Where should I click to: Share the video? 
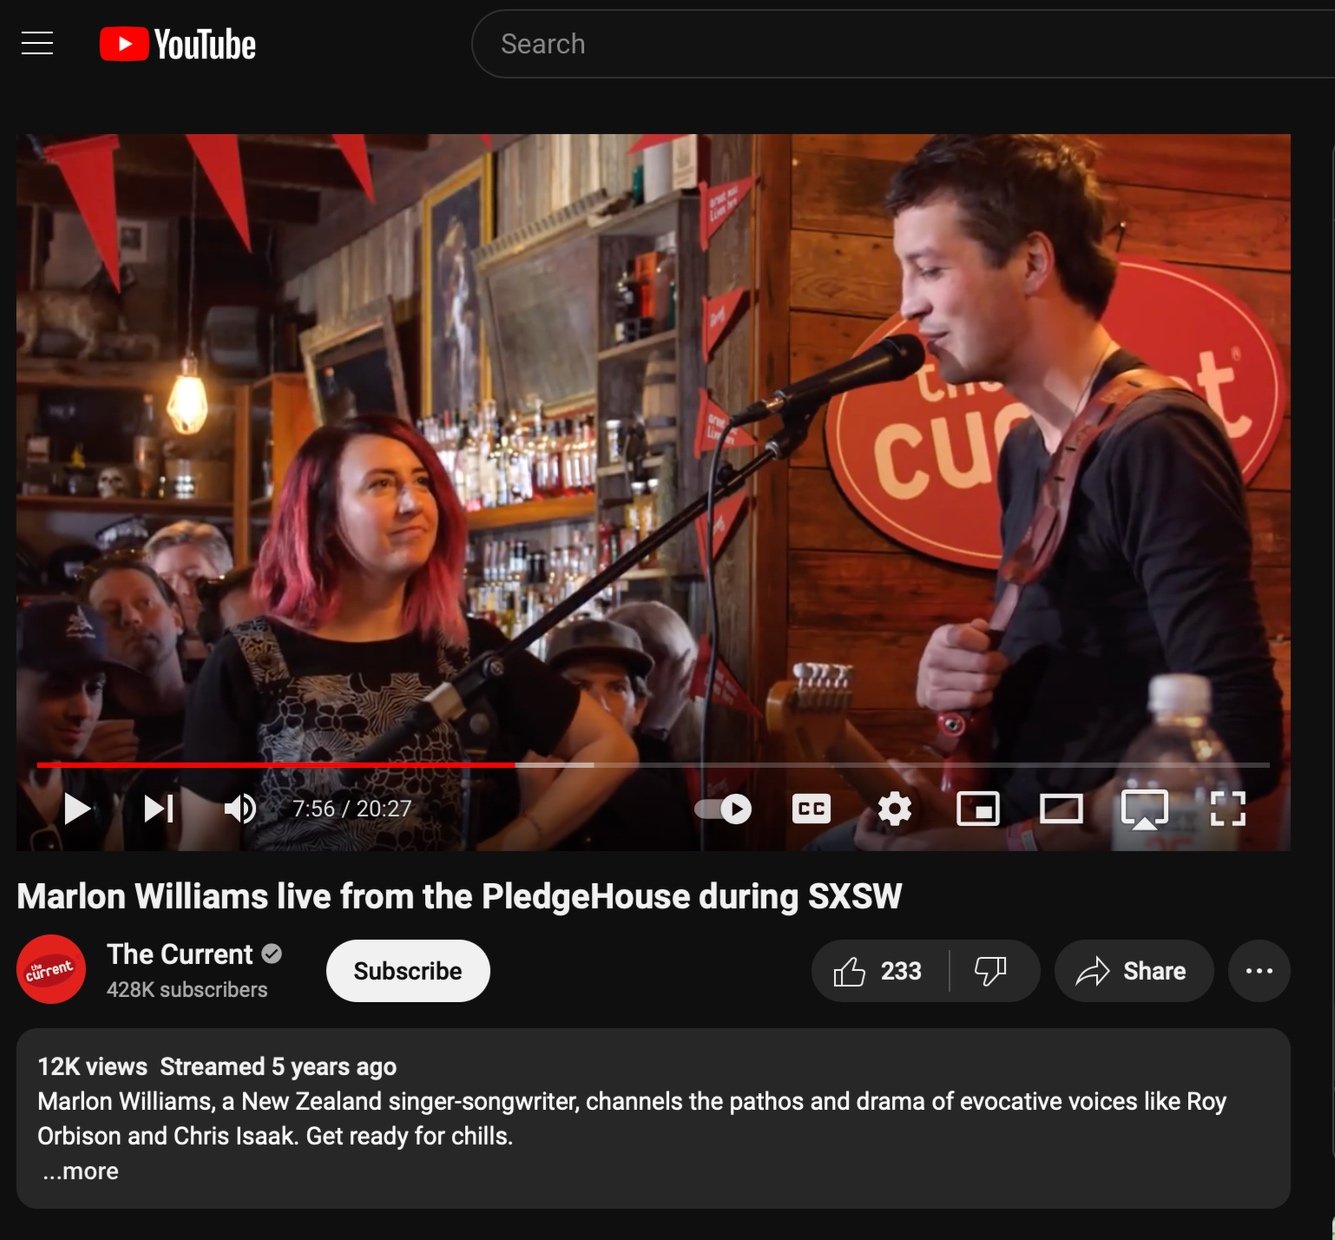tap(1134, 971)
